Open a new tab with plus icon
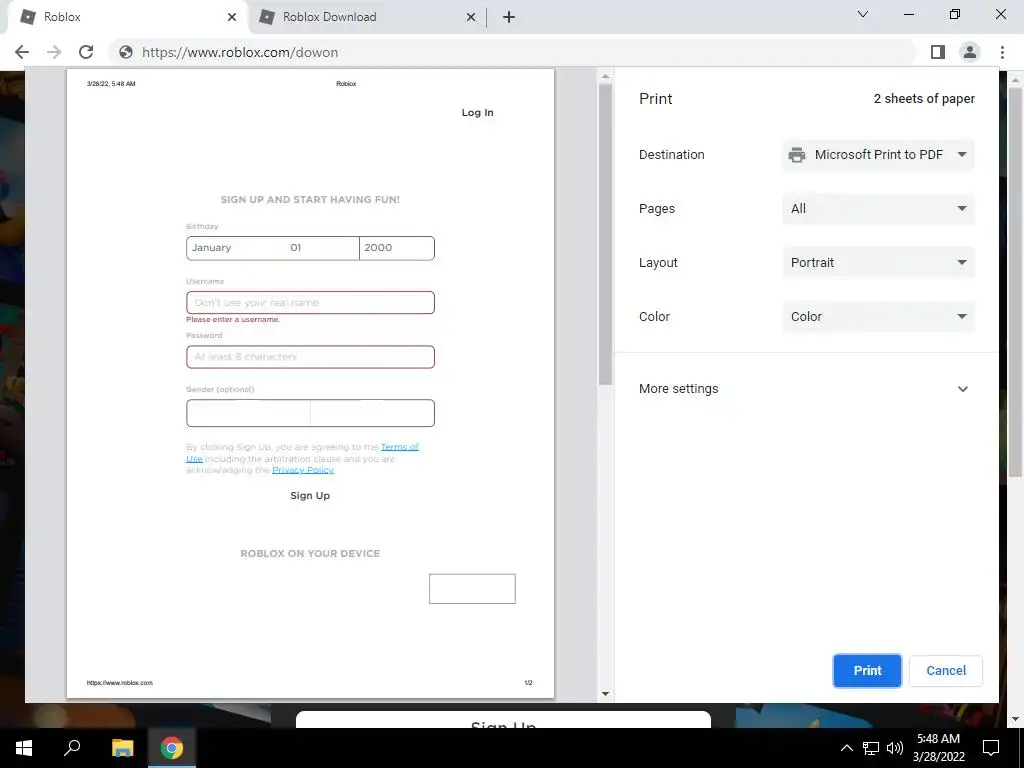The width and height of the screenshot is (1024, 768). click(x=509, y=18)
